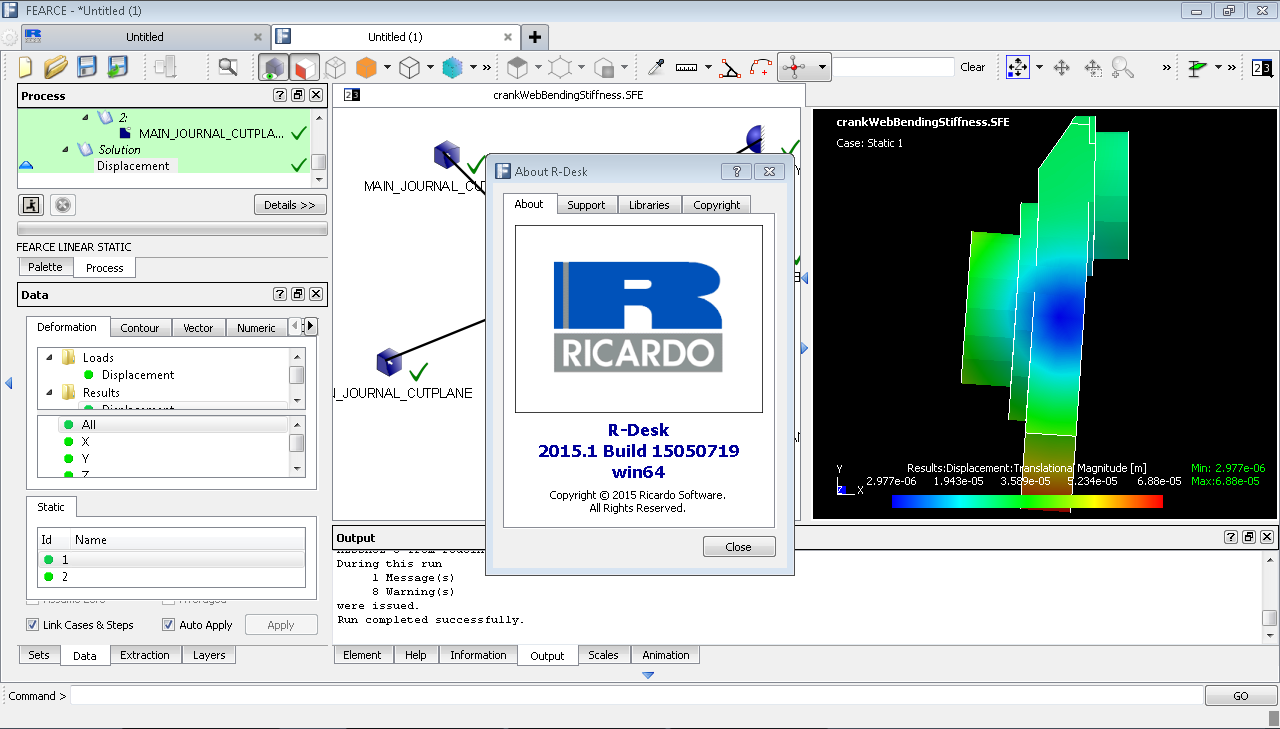Switch to Support tab in About dialog
This screenshot has width=1280, height=729.
[x=586, y=204]
